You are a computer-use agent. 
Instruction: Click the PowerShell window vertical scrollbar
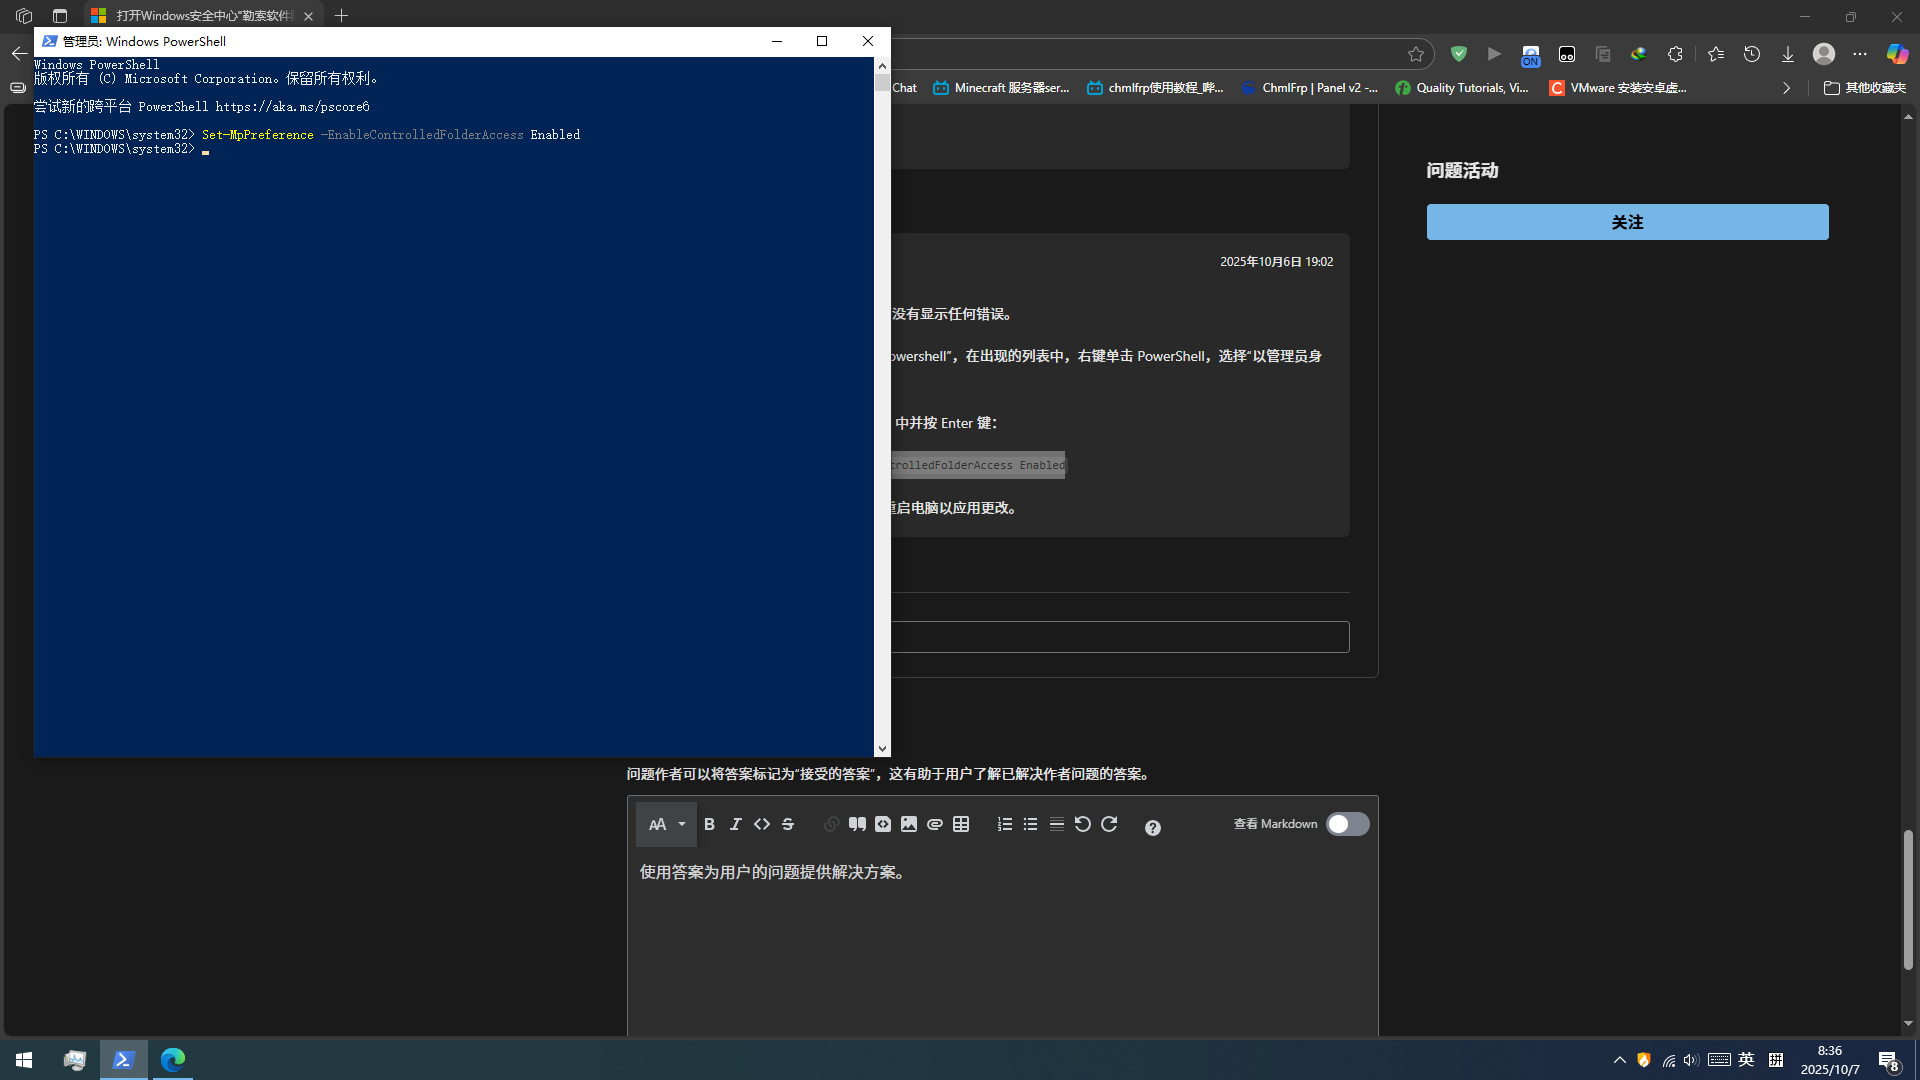click(x=882, y=400)
